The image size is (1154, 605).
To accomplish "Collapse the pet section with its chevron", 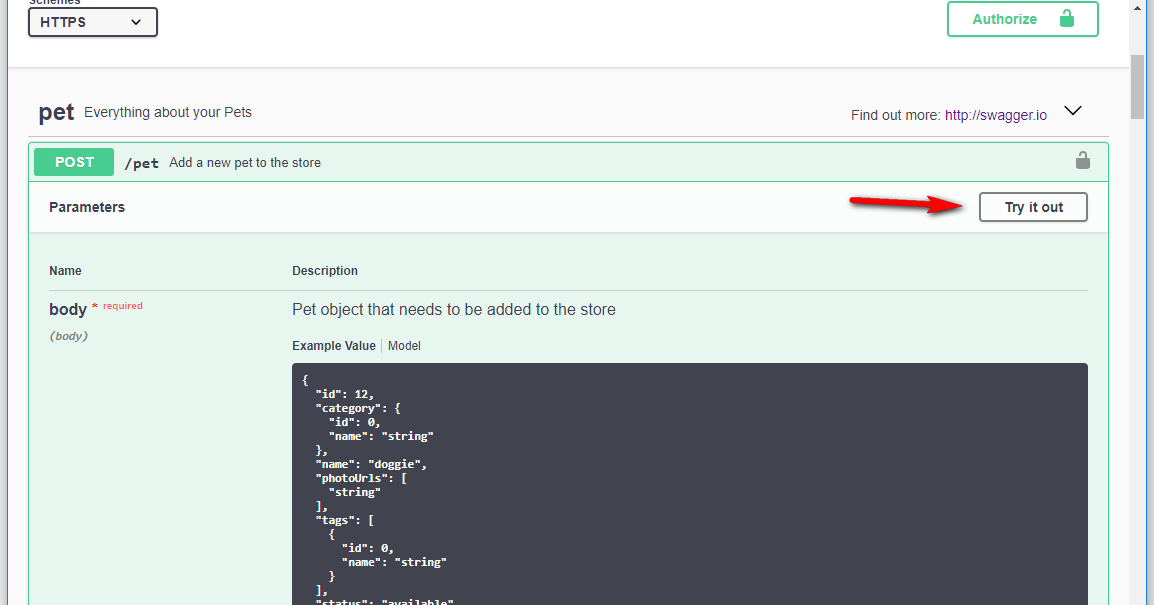I will tap(1072, 110).
